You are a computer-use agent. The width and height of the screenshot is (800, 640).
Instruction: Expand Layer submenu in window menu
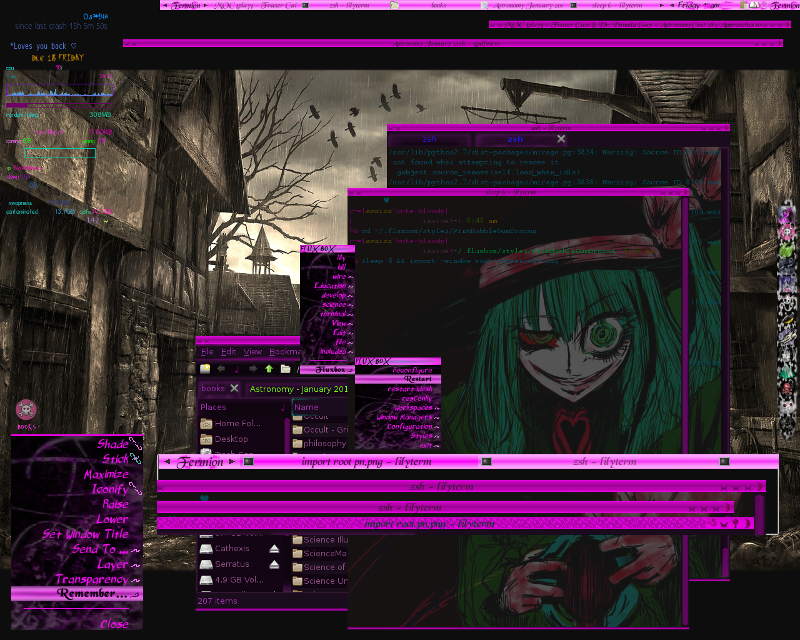(77, 564)
